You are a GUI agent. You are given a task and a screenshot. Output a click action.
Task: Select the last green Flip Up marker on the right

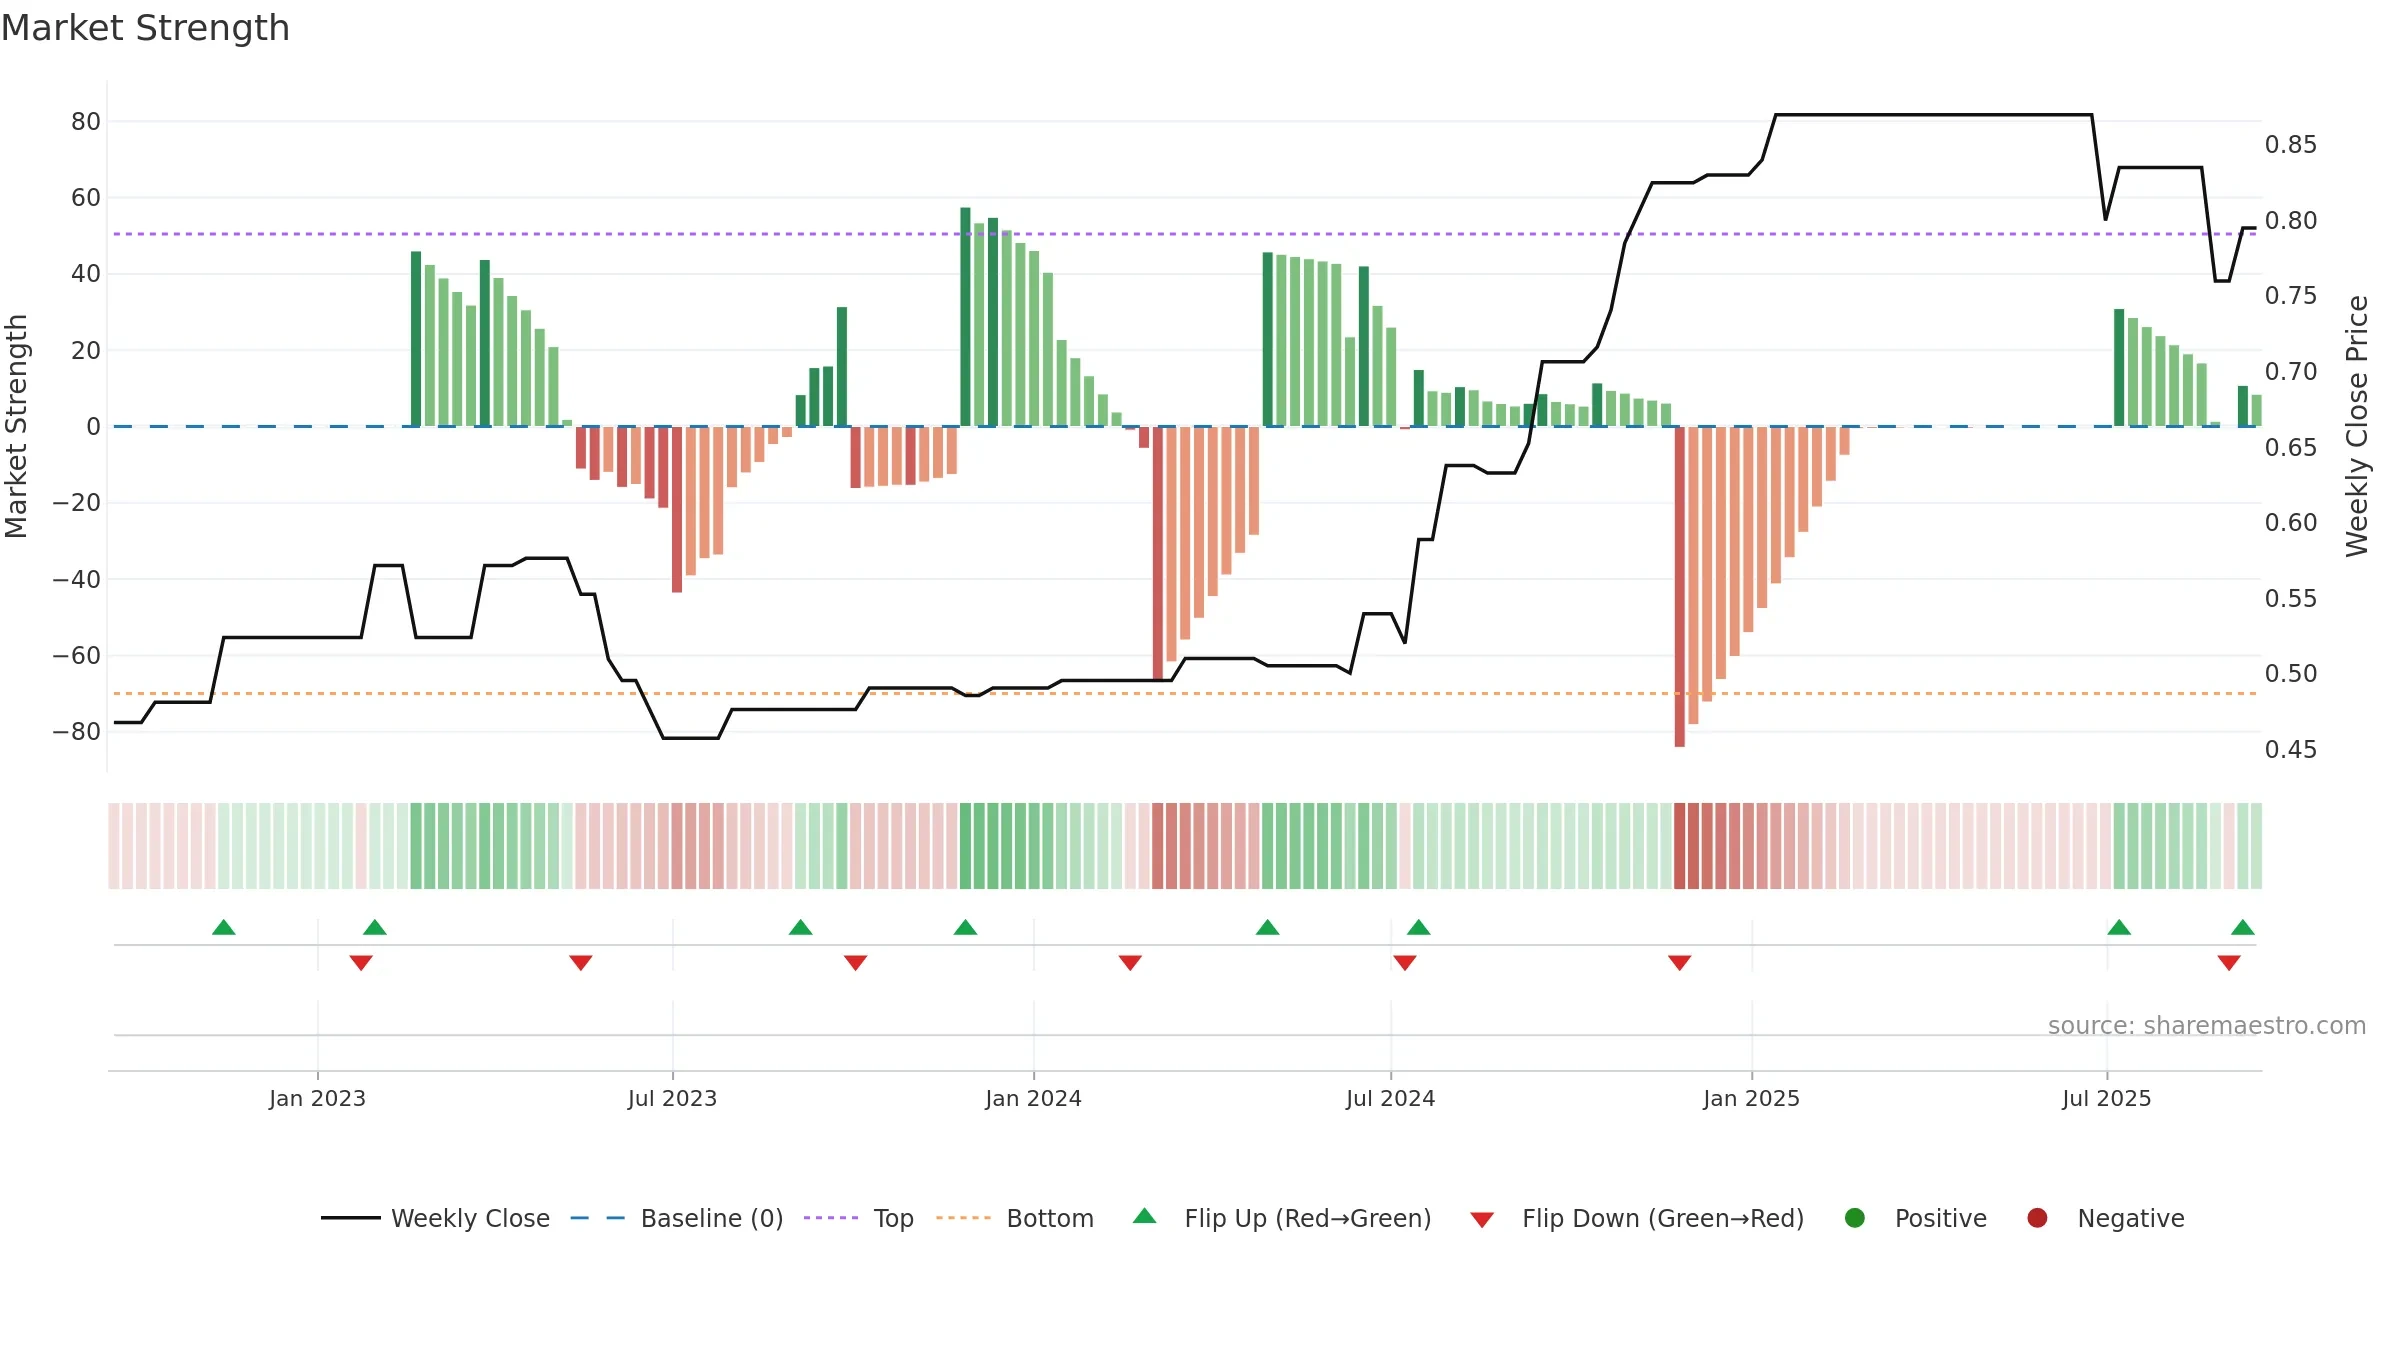[2243, 927]
